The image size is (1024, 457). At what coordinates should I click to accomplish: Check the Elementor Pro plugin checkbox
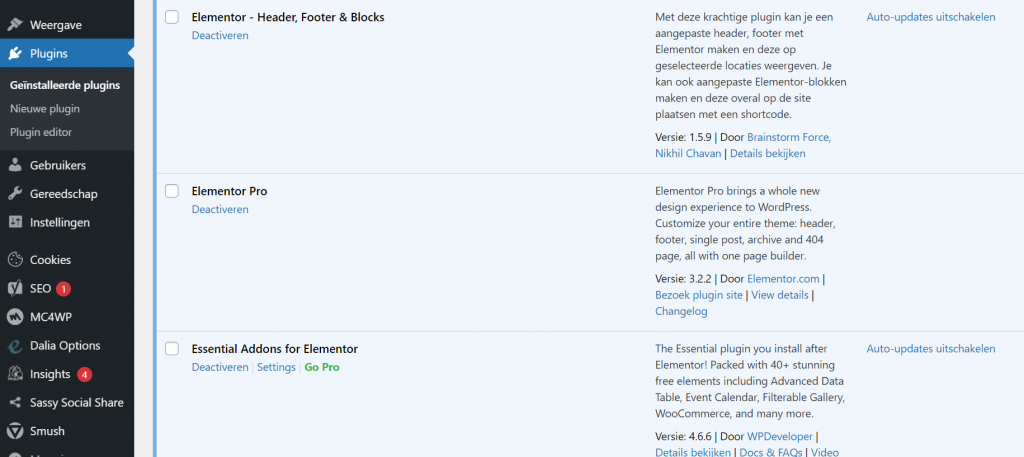pyautogui.click(x=172, y=191)
